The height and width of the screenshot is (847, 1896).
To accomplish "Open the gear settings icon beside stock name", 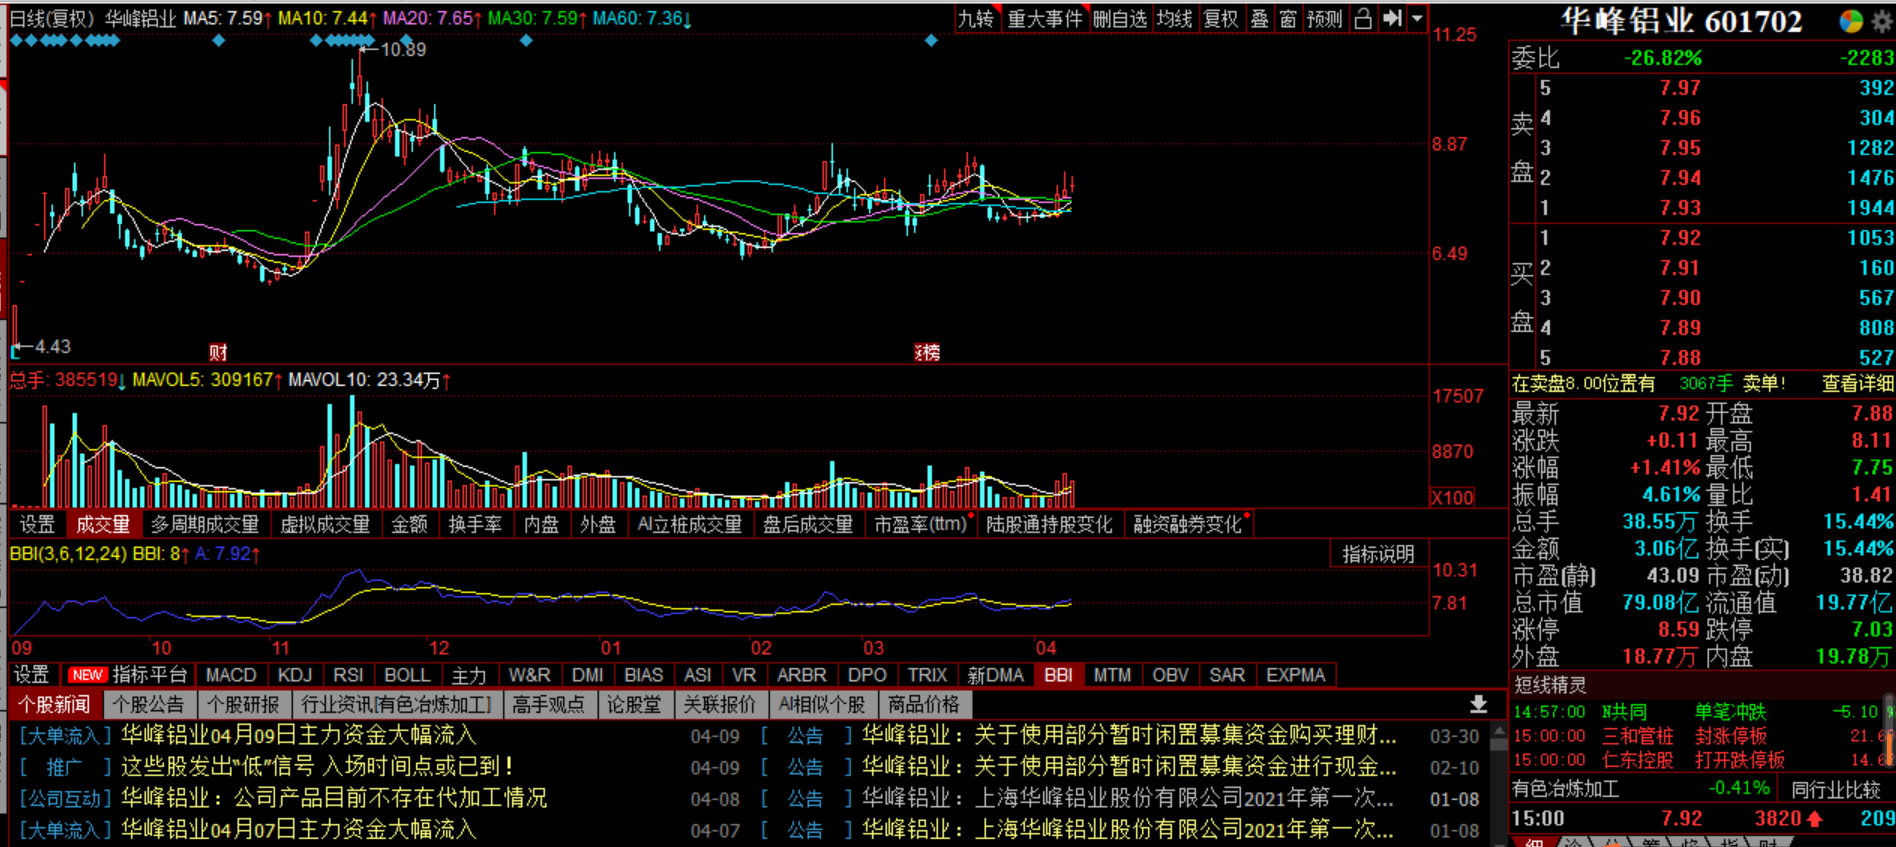I will click(x=1882, y=21).
